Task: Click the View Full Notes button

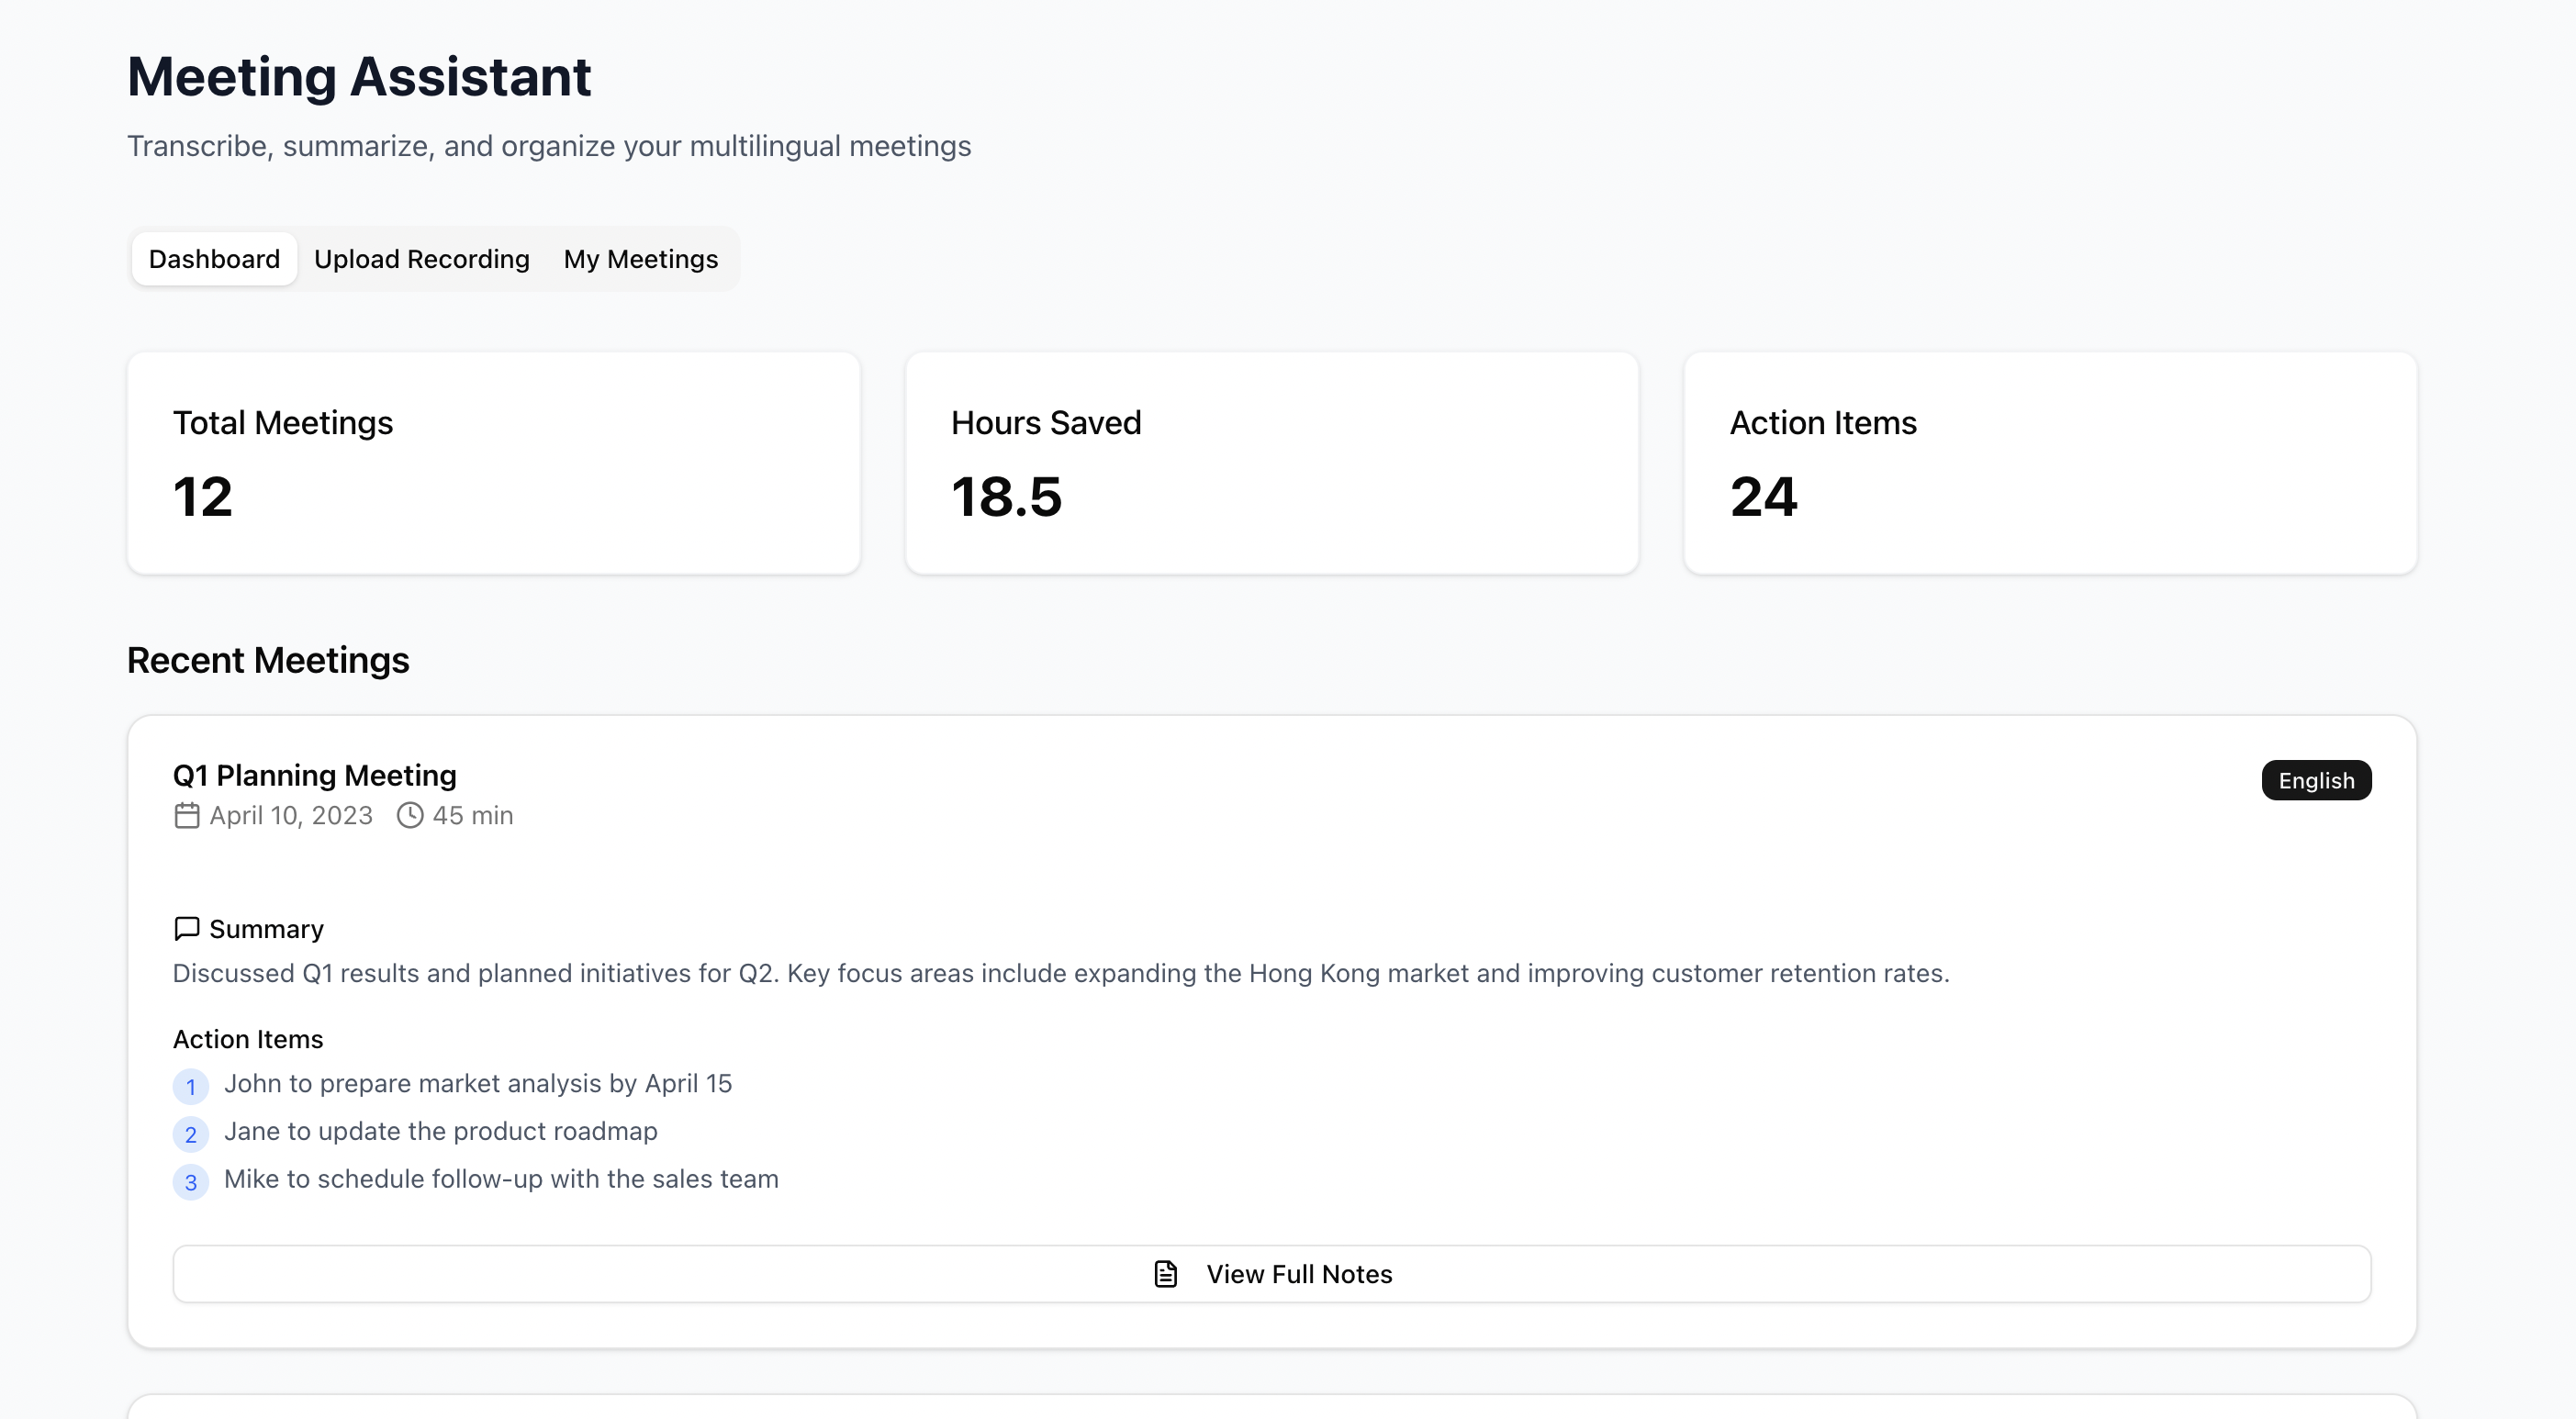Action: [1271, 1273]
